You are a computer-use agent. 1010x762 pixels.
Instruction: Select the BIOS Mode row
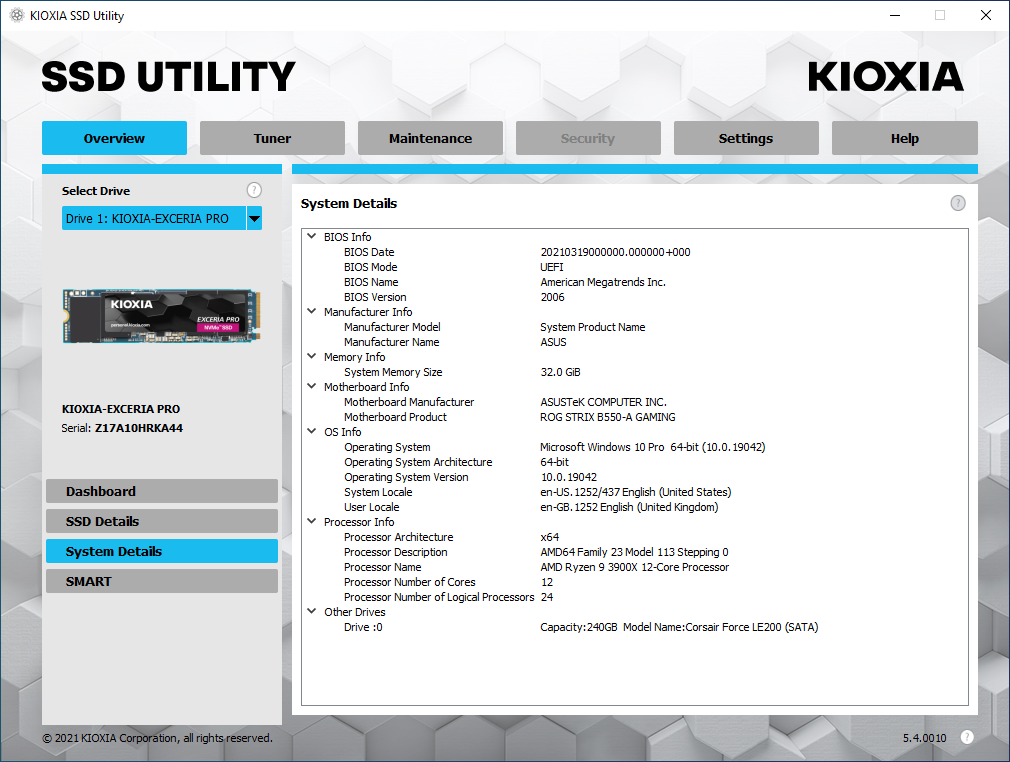click(x=634, y=267)
